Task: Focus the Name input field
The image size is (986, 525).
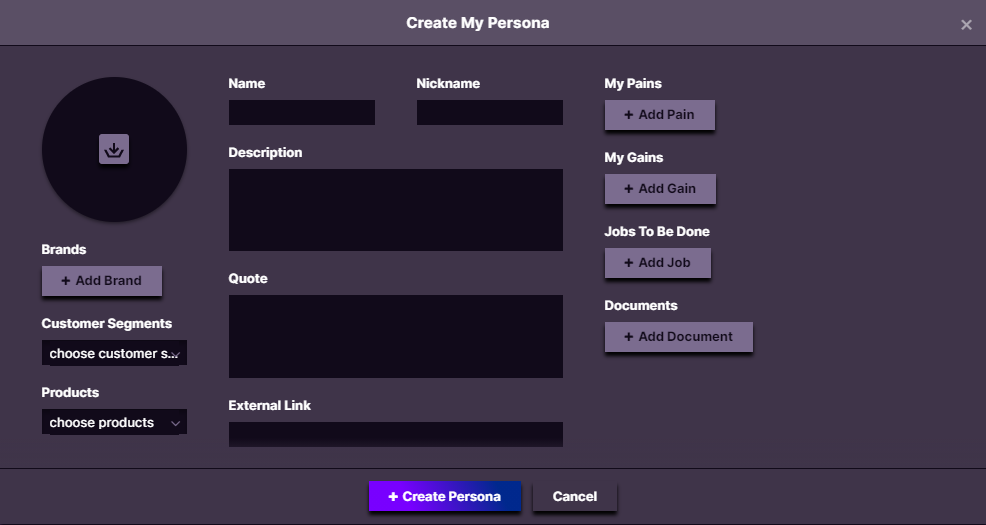Action: pyautogui.click(x=302, y=113)
